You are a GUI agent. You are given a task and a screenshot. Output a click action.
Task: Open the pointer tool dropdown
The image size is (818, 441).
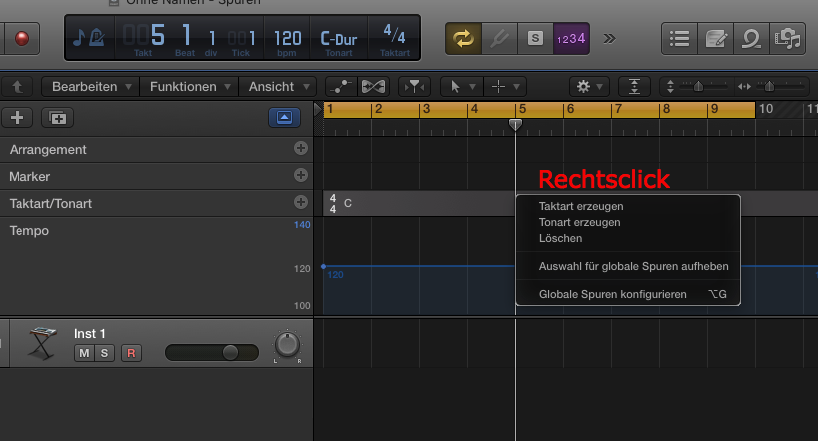pyautogui.click(x=462, y=87)
